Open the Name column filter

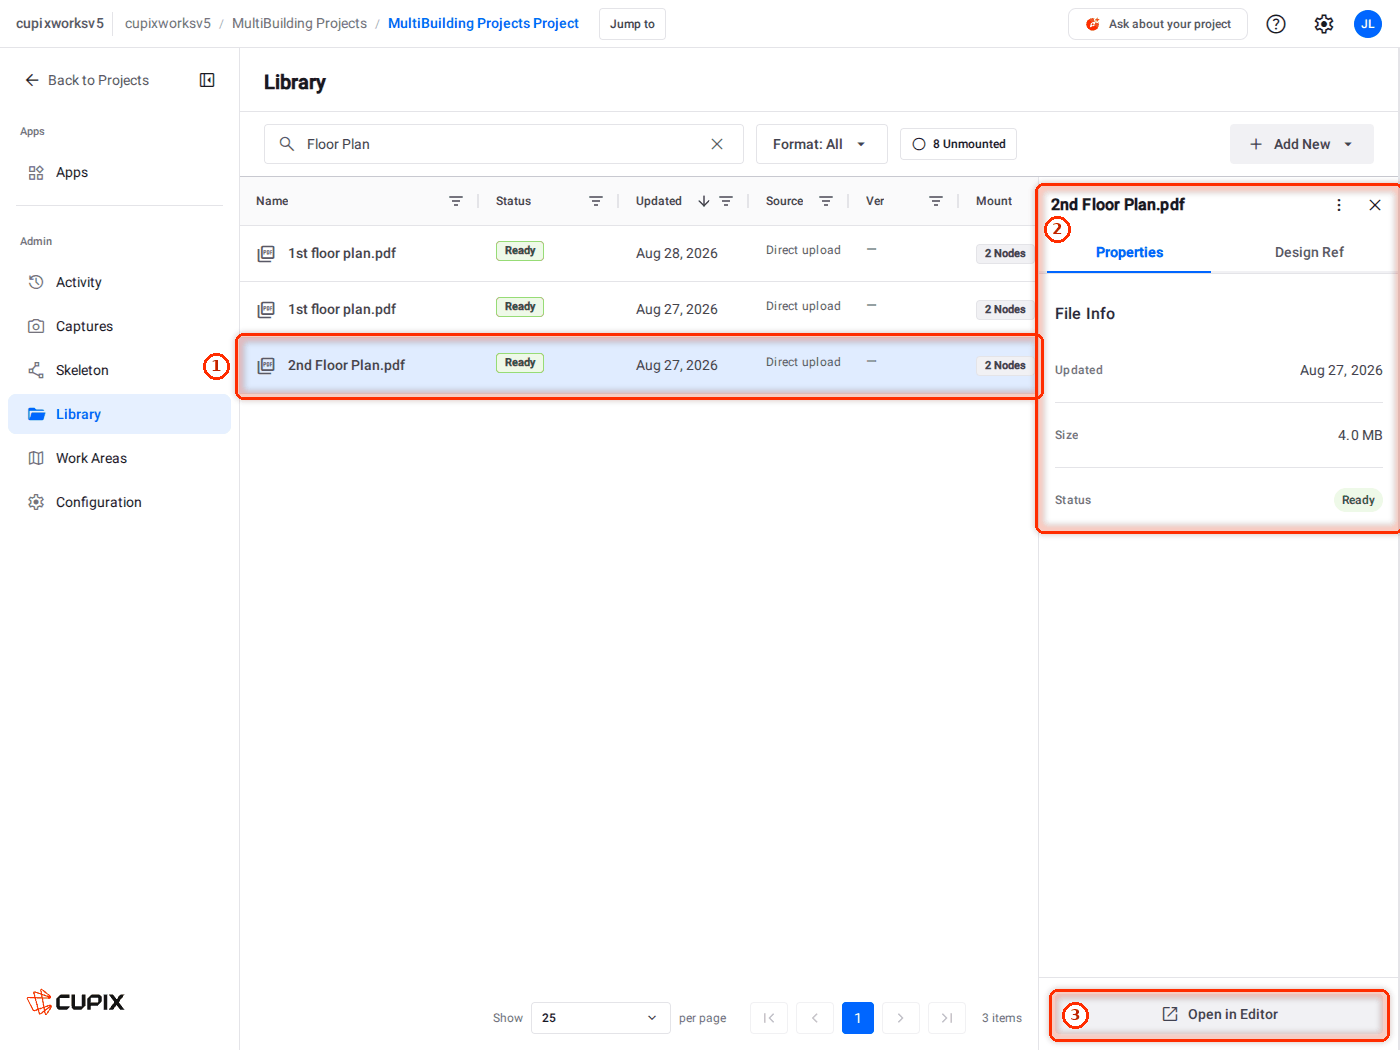click(x=456, y=201)
